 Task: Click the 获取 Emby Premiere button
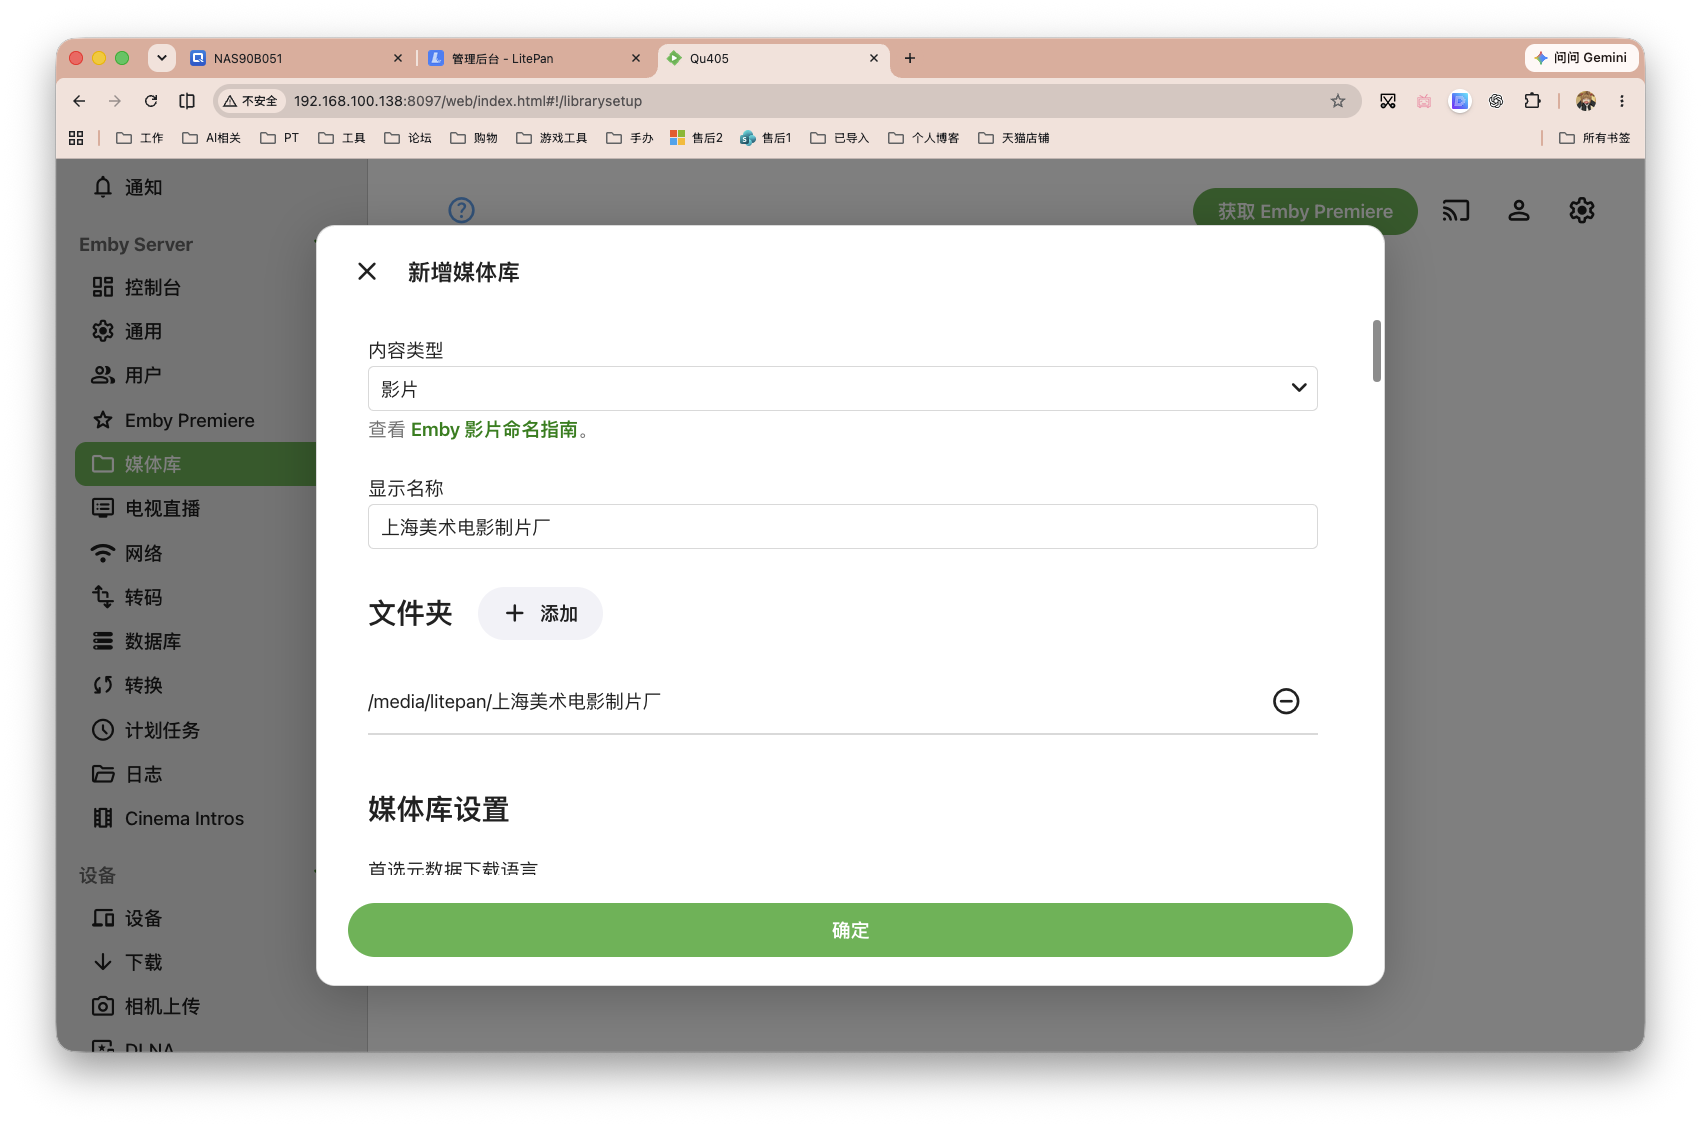click(x=1305, y=211)
